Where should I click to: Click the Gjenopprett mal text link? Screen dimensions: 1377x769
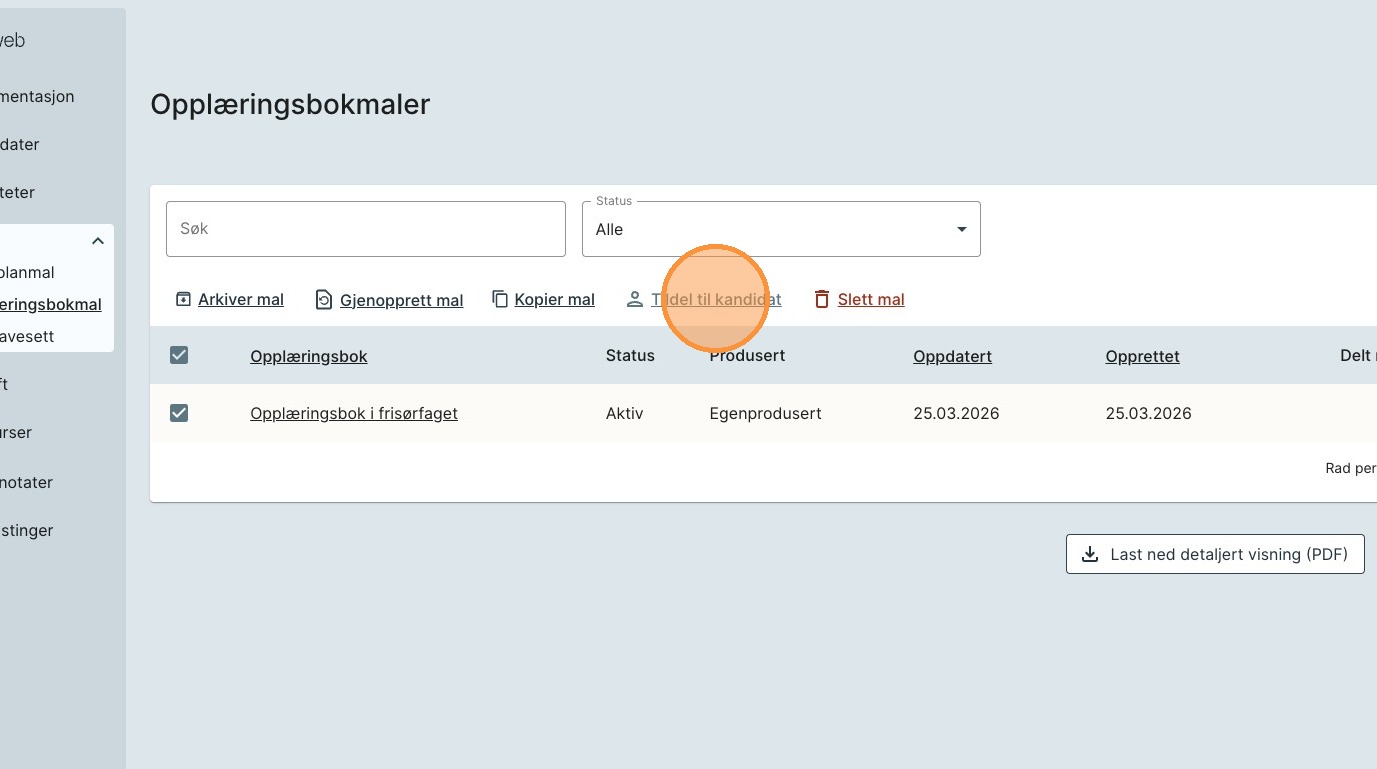click(402, 300)
